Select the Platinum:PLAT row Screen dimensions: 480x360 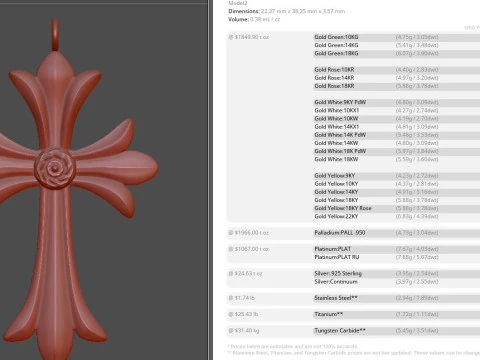pos(397,249)
